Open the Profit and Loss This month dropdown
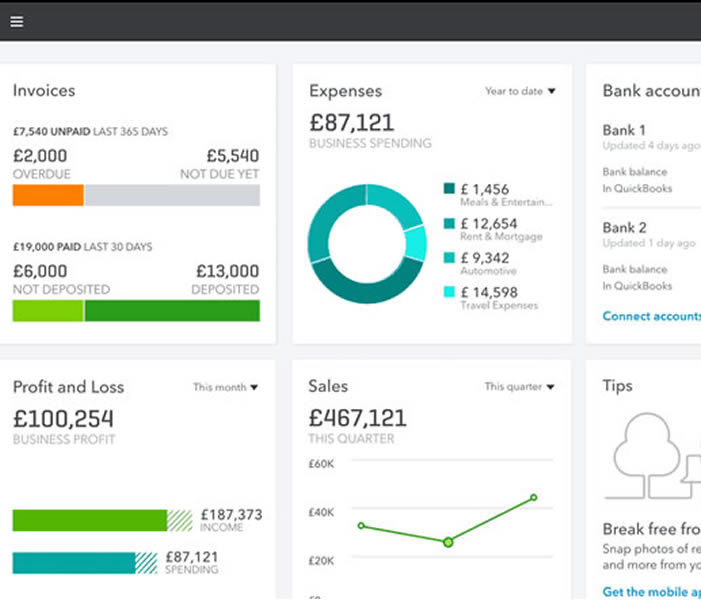Viewport: 701px width, 600px height. coord(225,387)
